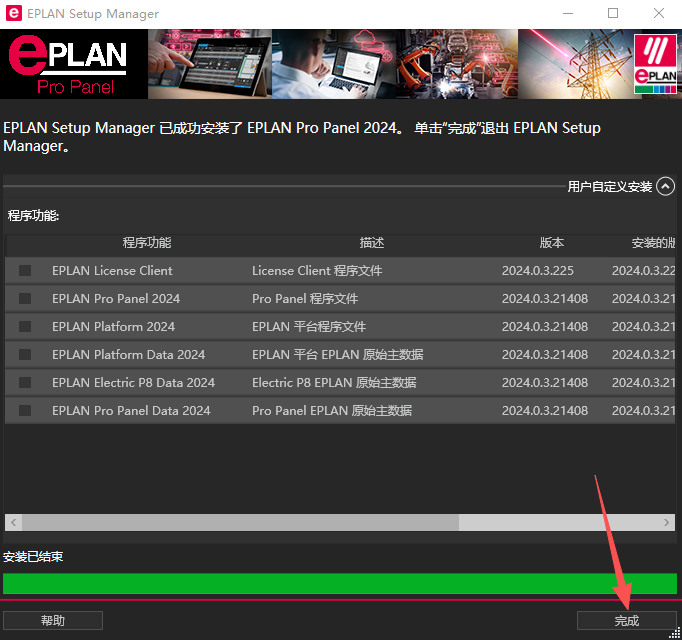Viewport: 682px width, 640px height.
Task: Click the Electric P8 EPLAN 原始主数据 description
Action: tap(334, 382)
